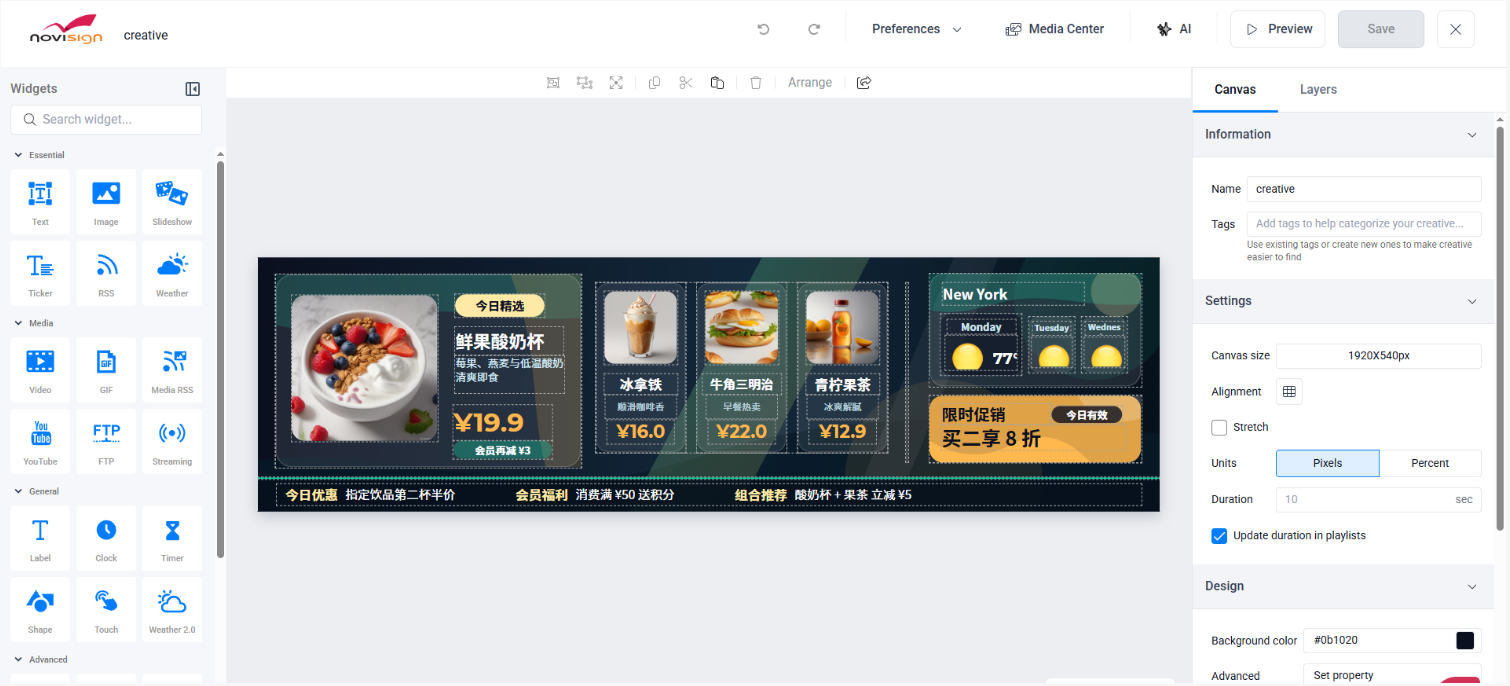Cut selection with the scissors icon

[685, 83]
